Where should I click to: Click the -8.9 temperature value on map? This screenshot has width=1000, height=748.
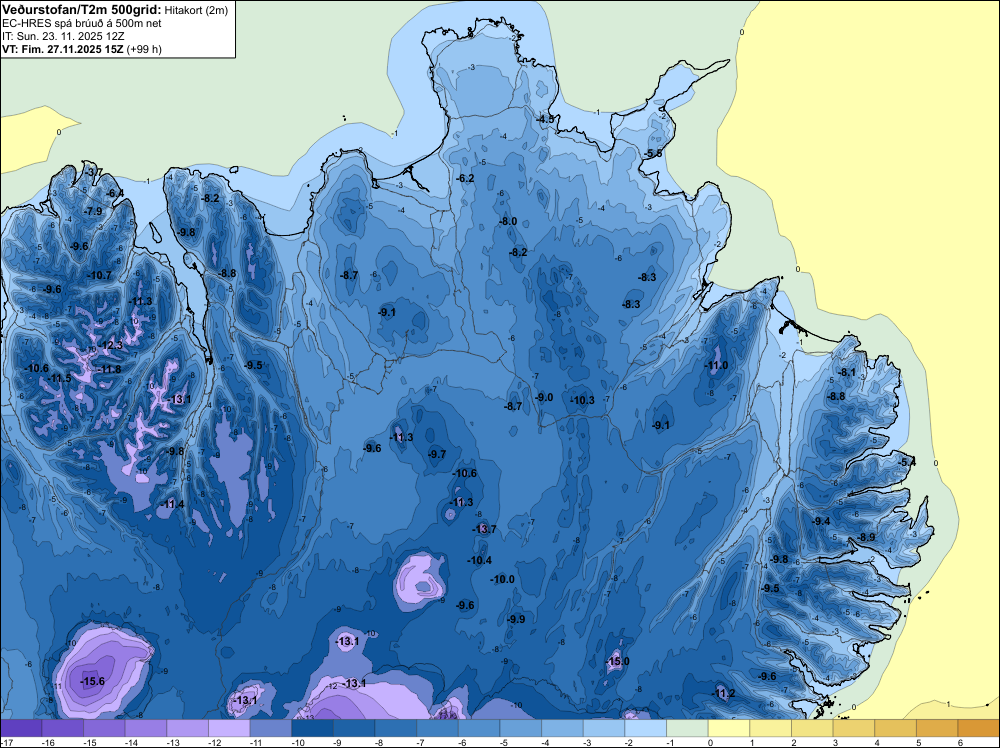tap(866, 537)
